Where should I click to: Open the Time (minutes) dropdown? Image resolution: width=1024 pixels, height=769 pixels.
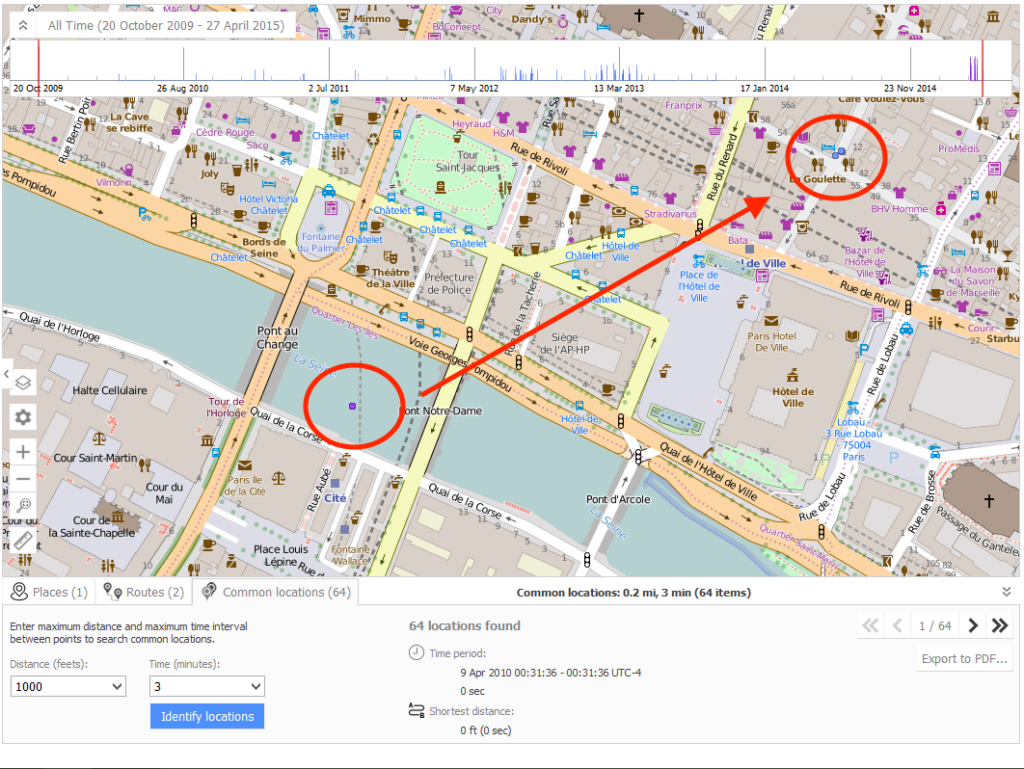(x=207, y=686)
